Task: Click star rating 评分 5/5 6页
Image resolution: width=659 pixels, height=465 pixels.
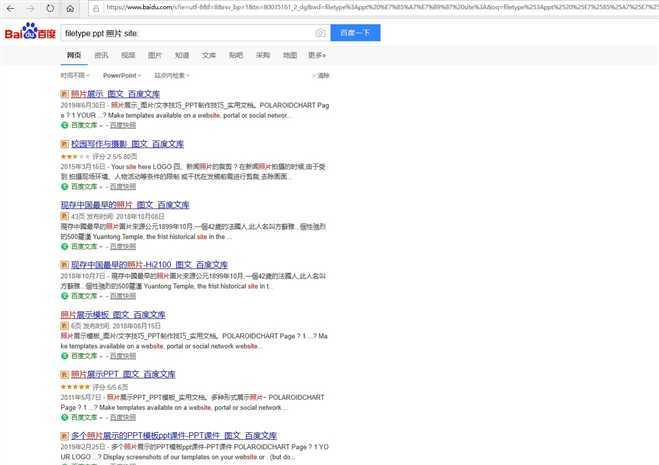Action: 94,387
